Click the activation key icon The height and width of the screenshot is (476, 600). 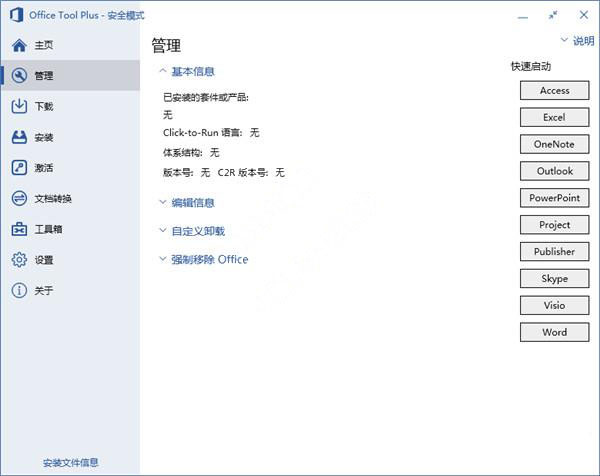pyautogui.click(x=18, y=167)
